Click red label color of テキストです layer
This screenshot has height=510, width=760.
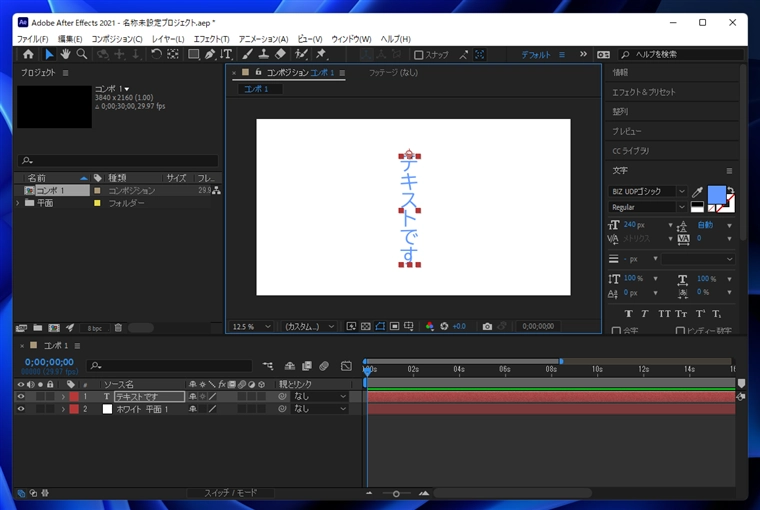[x=74, y=397]
